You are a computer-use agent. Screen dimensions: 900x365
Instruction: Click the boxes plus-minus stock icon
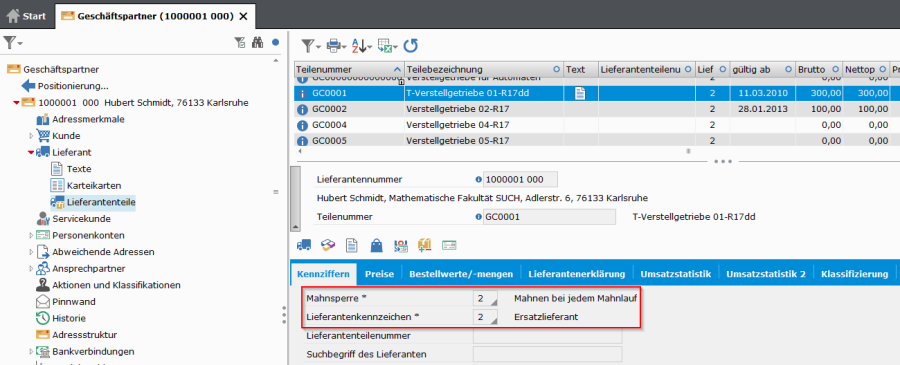pyautogui.click(x=424, y=246)
